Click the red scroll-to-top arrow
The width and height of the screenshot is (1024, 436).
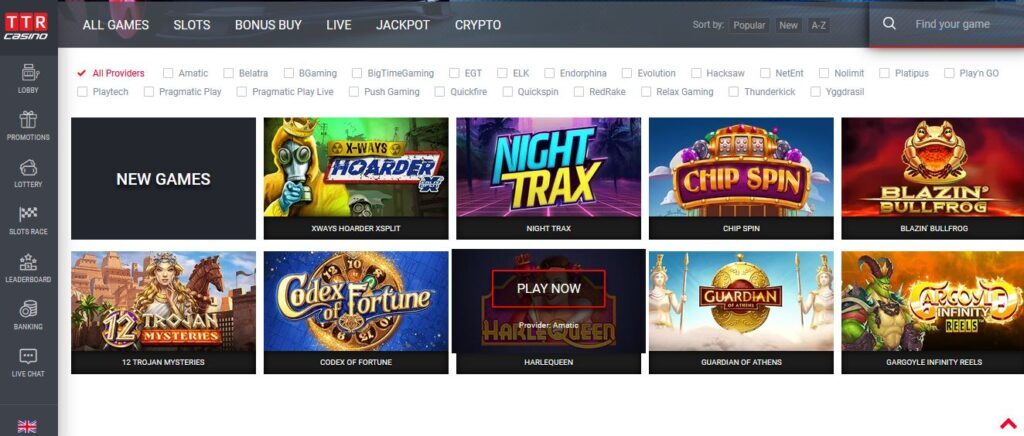[x=1009, y=424]
